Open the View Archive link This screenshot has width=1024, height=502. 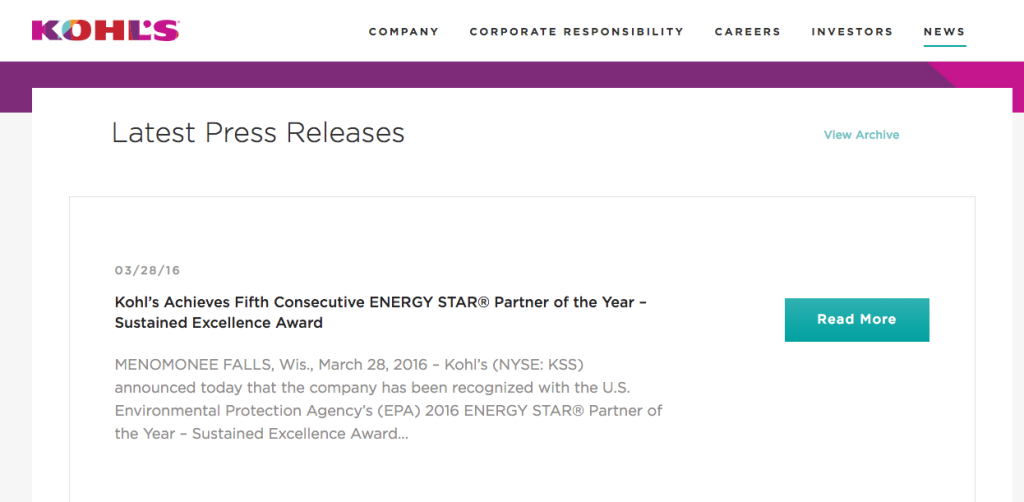861,135
